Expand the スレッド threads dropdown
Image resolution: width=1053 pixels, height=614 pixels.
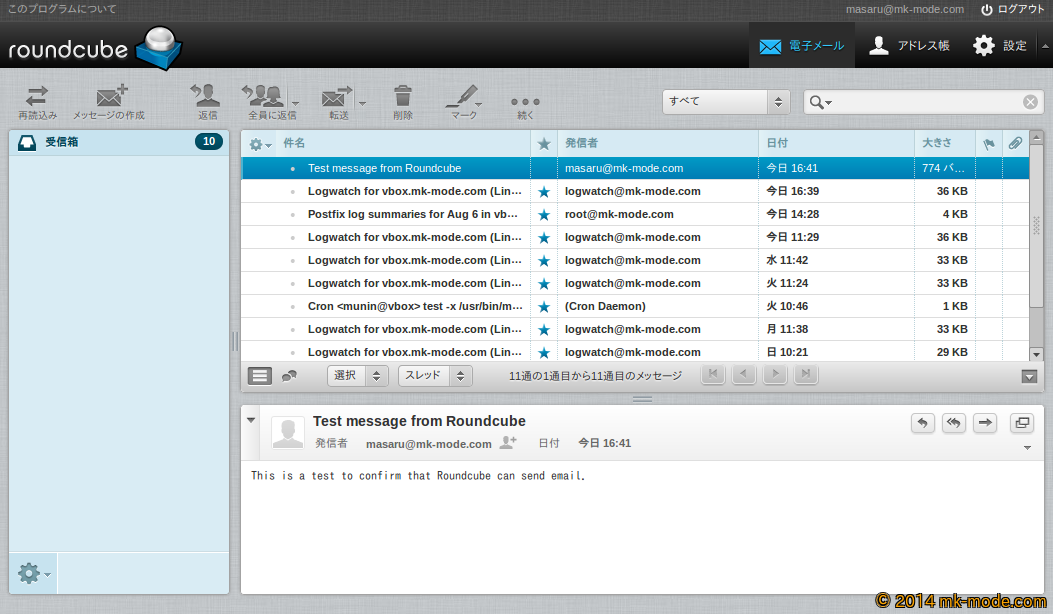434,376
